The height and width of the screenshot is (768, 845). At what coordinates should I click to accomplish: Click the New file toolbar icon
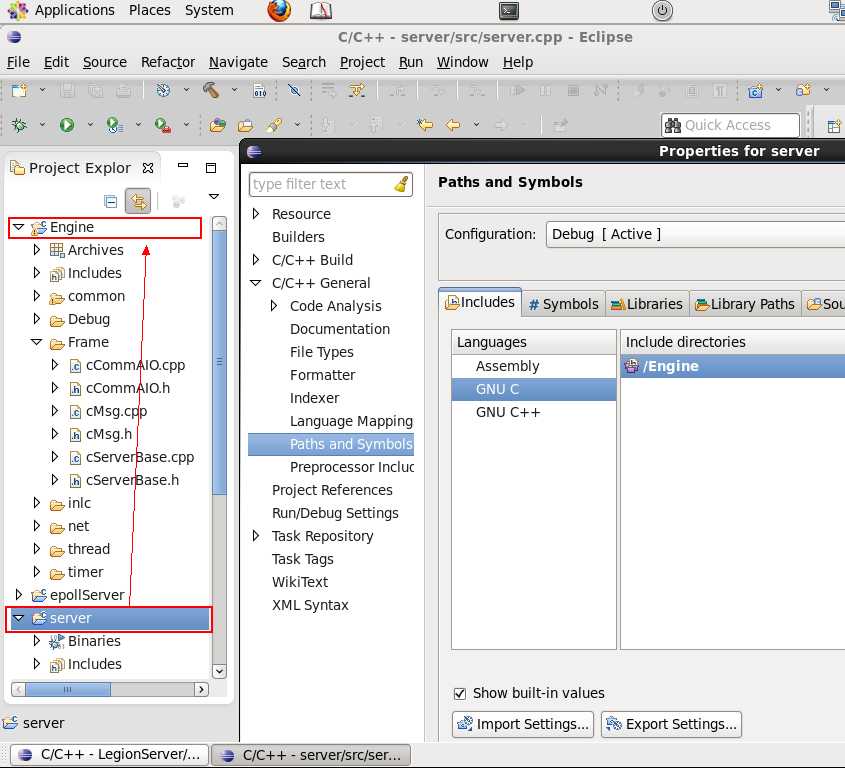point(19,90)
